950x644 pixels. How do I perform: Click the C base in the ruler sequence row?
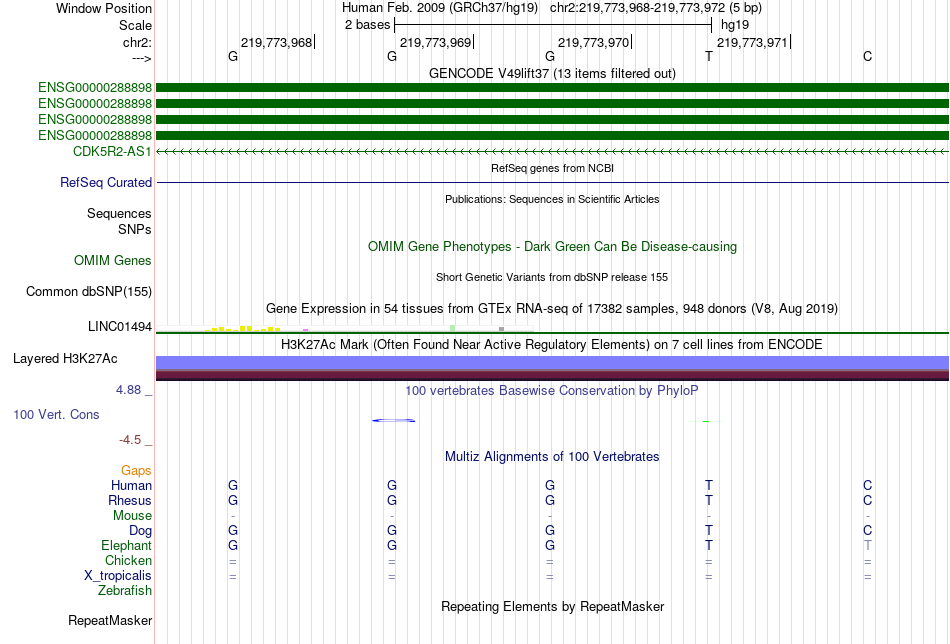868,56
